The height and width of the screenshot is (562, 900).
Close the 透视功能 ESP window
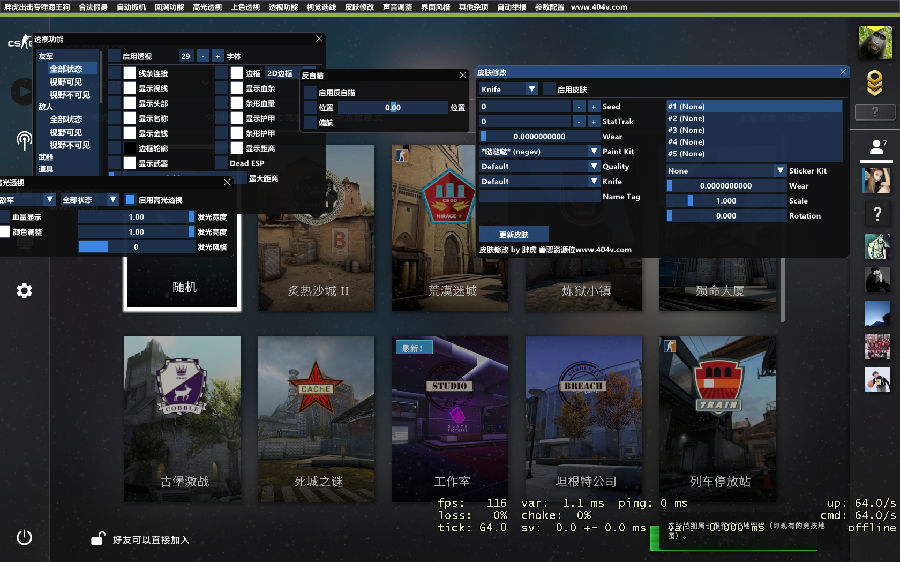[x=319, y=38]
